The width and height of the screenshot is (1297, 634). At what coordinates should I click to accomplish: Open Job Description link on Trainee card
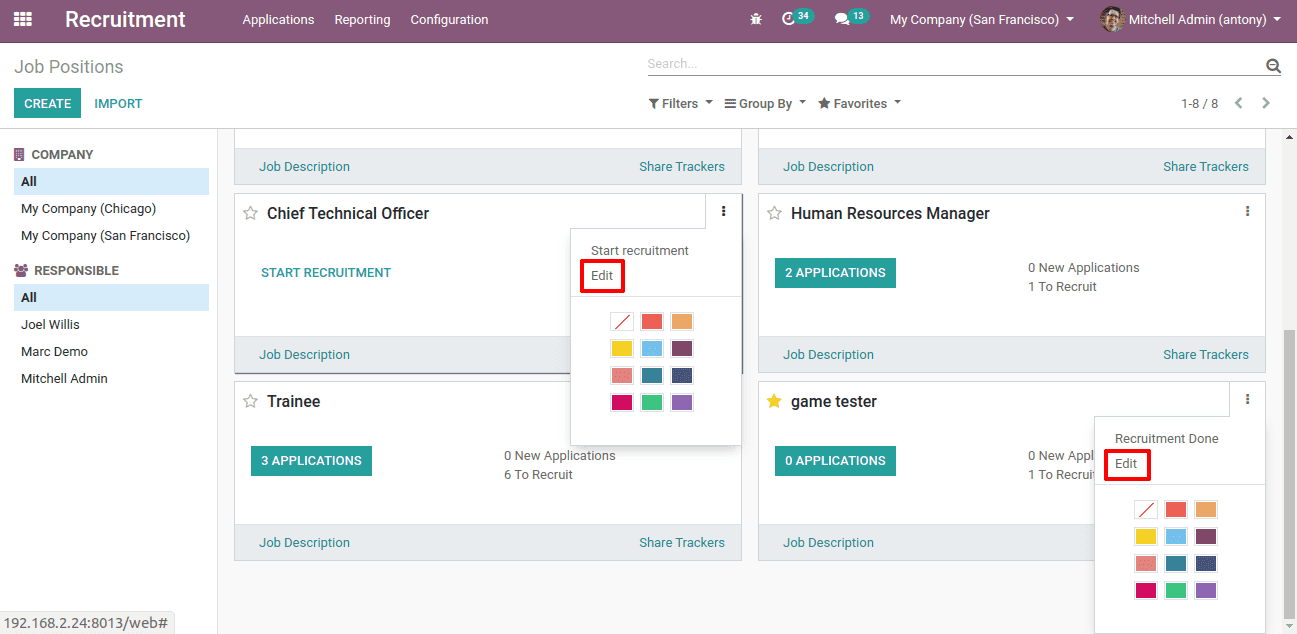point(304,543)
